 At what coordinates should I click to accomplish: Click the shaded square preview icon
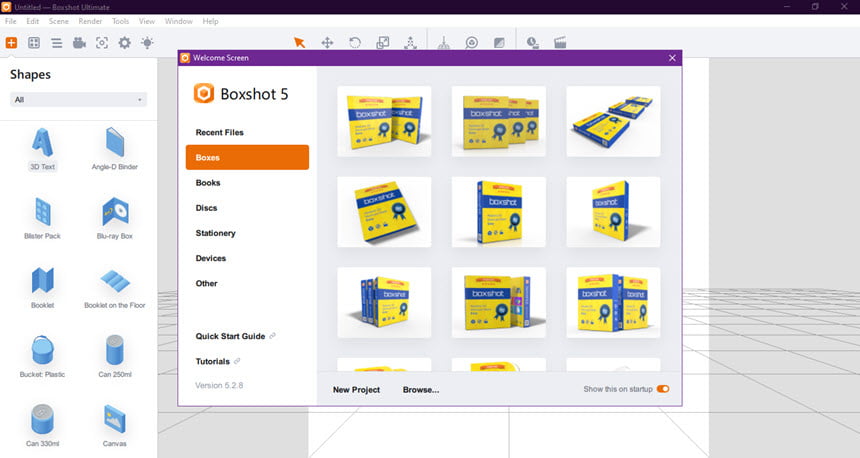coord(499,42)
